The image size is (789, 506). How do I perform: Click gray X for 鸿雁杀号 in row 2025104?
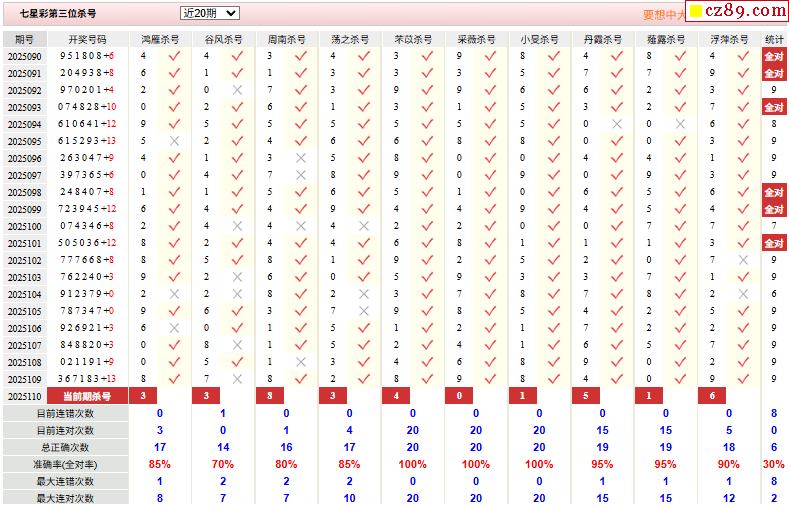click(x=174, y=294)
